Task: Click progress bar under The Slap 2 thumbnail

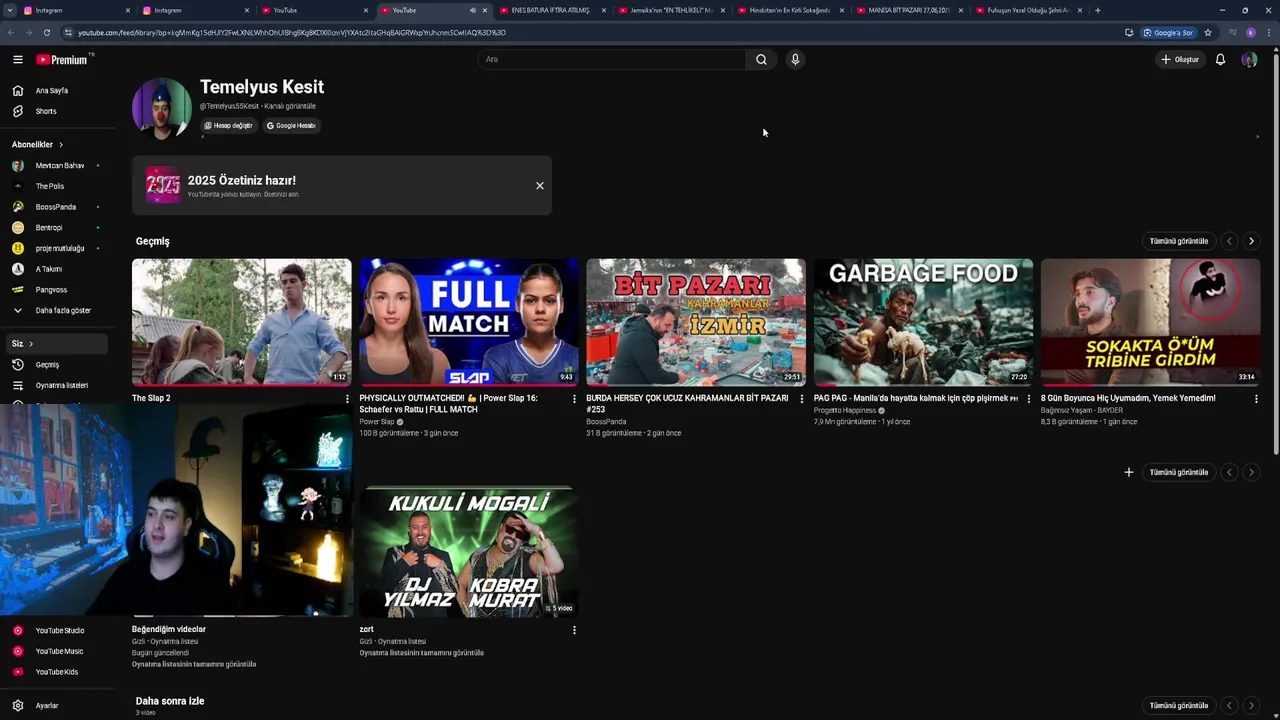Action: [242, 384]
